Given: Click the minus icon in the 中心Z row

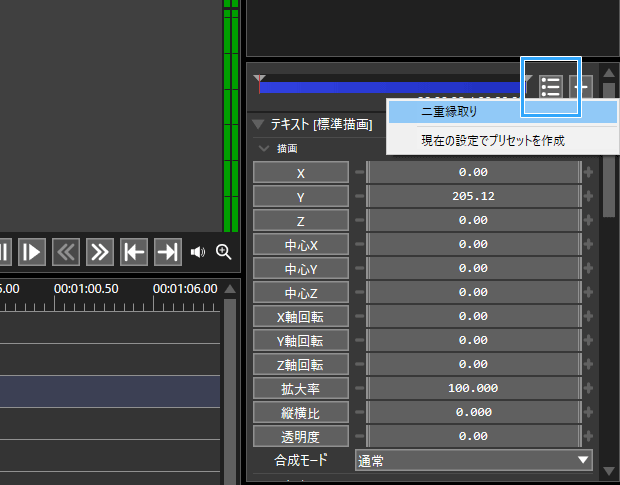Looking at the screenshot, I should click(359, 292).
